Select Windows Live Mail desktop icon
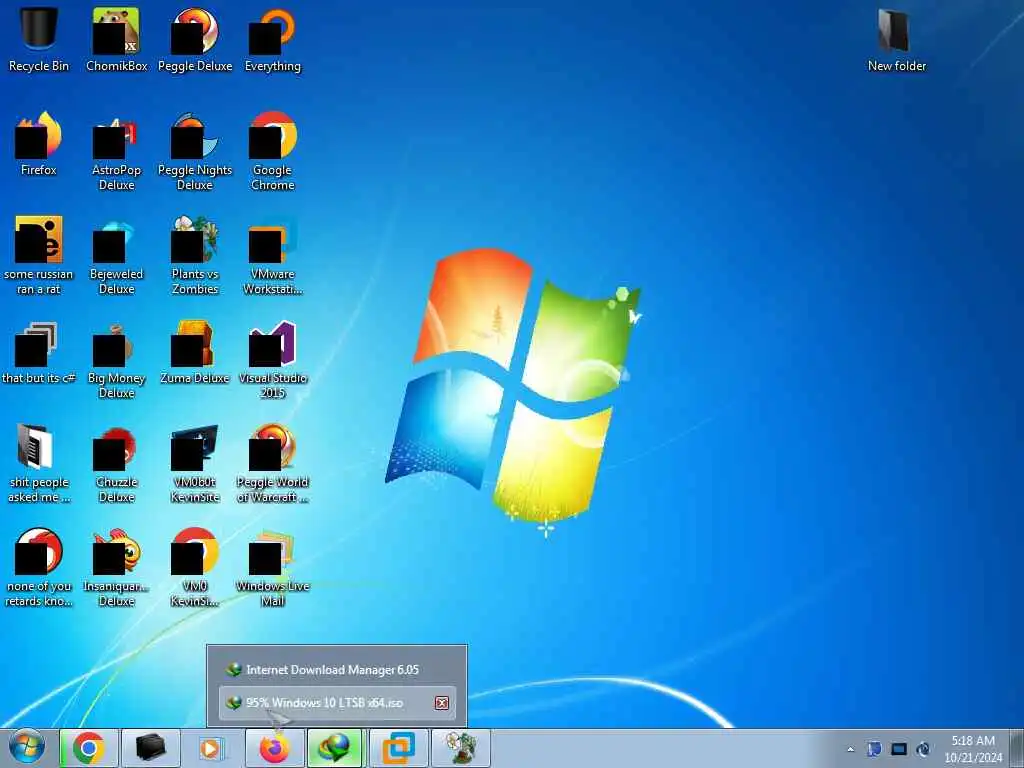 pyautogui.click(x=272, y=567)
